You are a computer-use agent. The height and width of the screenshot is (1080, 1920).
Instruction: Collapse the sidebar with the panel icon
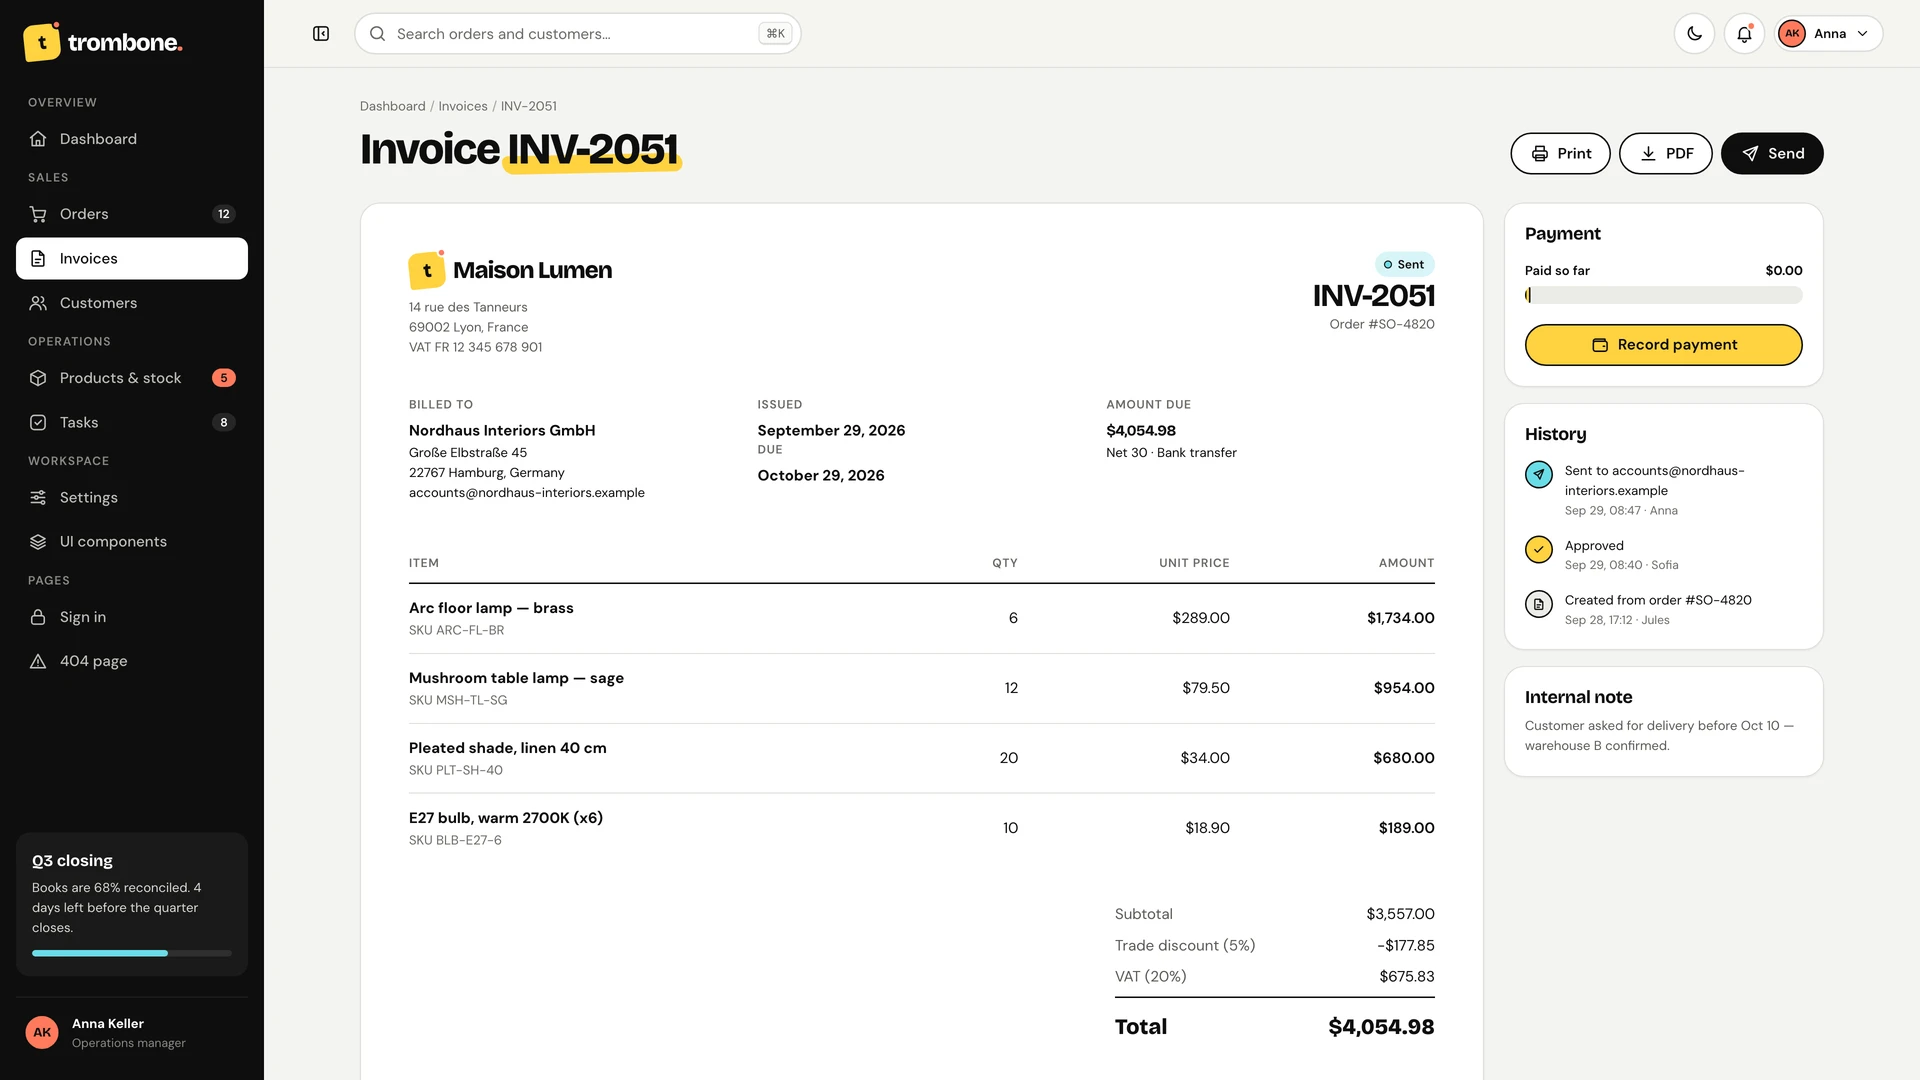coord(321,34)
